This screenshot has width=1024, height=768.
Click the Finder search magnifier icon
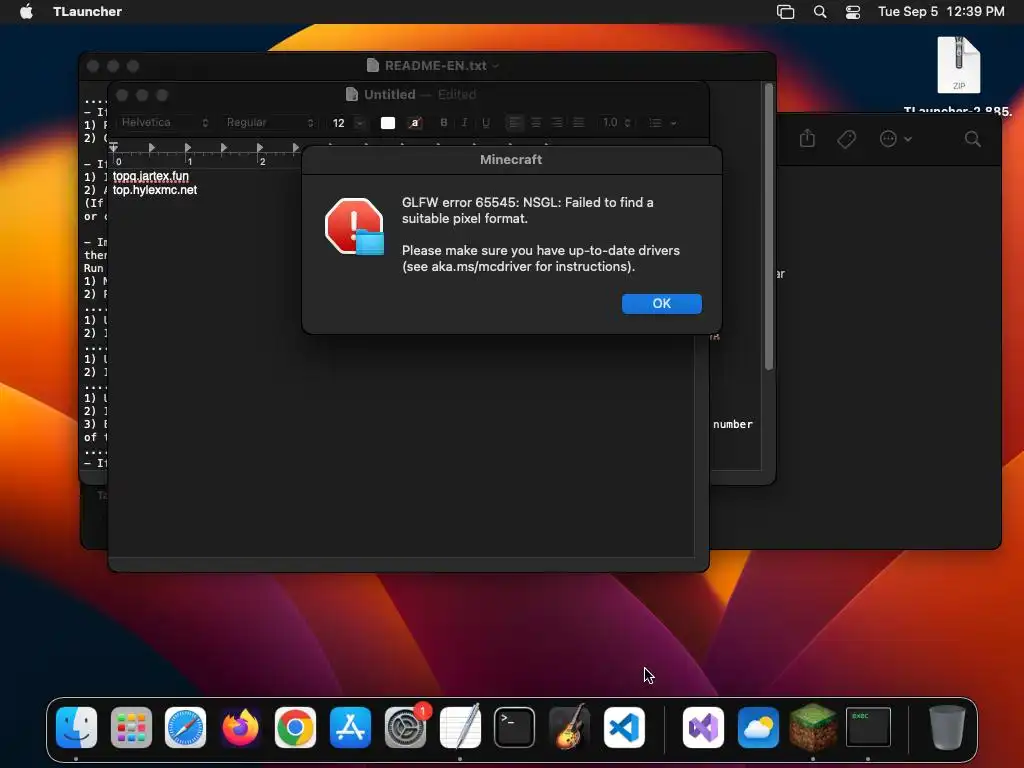[972, 138]
